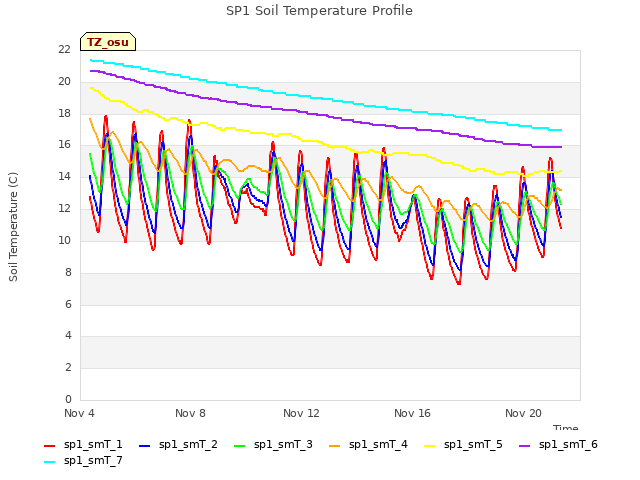Click the 4 y-axis tick label
The width and height of the screenshot is (640, 480).
click(x=68, y=335)
